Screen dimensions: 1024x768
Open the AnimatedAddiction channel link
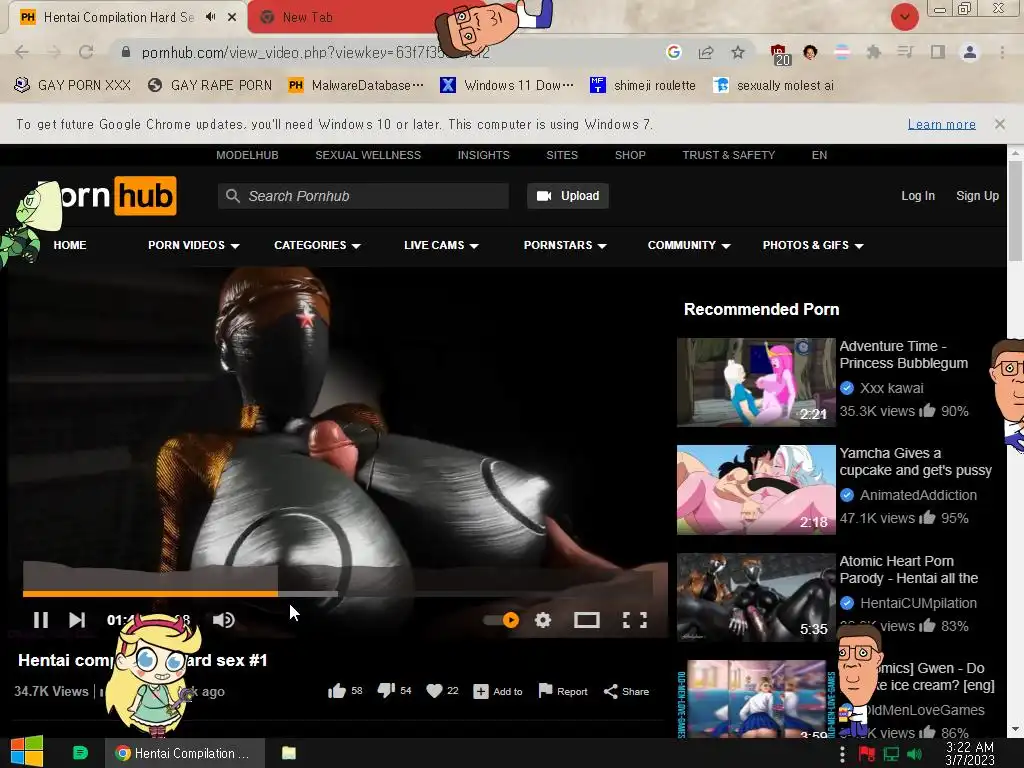coord(918,495)
